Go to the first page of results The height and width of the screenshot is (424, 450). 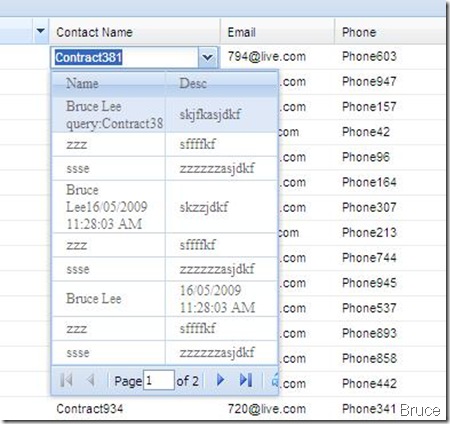(x=66, y=380)
